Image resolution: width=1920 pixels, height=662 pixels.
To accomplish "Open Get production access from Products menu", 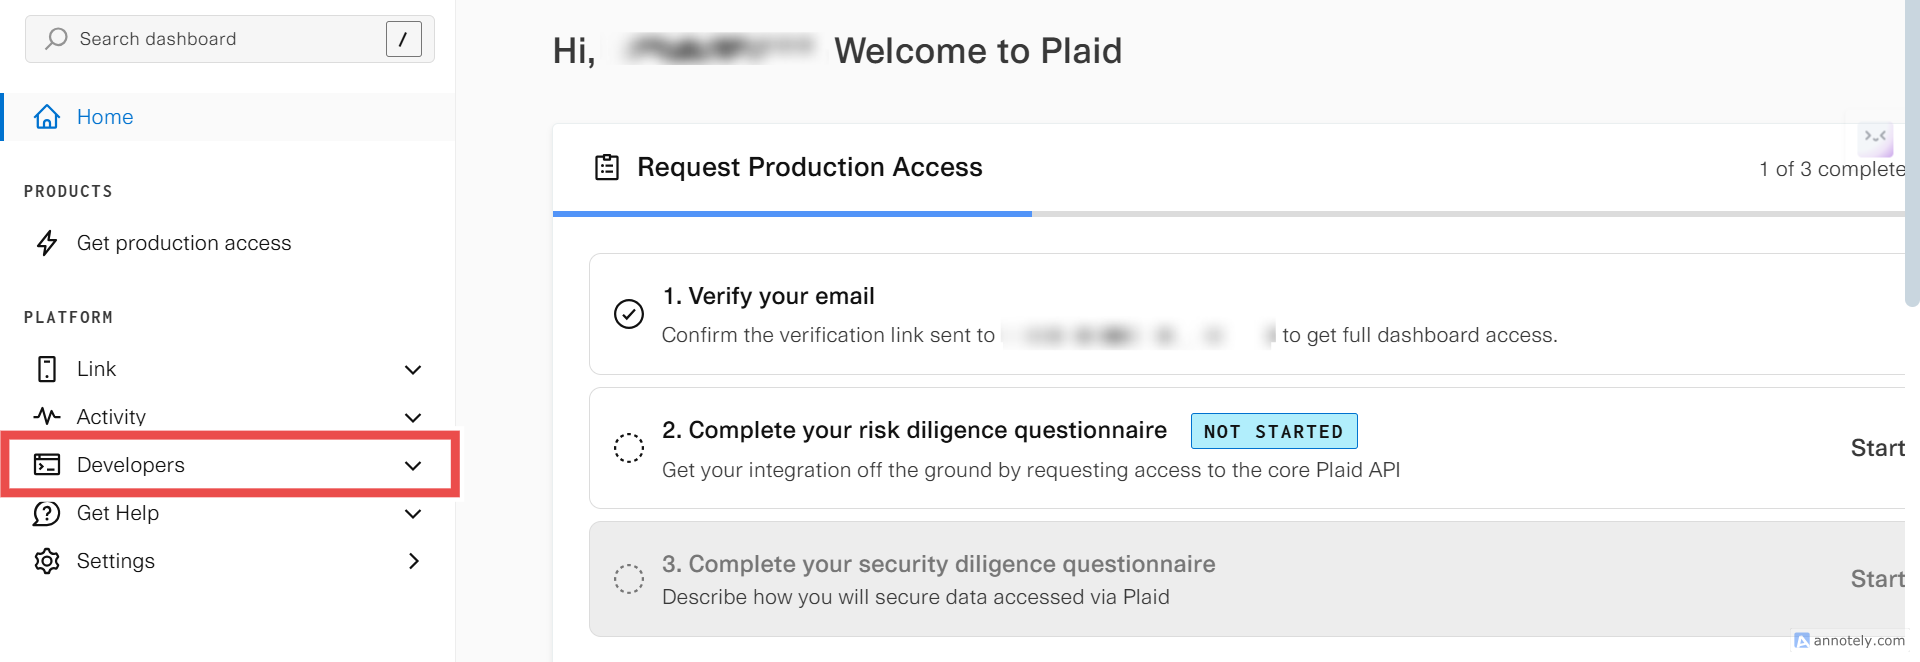I will (184, 243).
